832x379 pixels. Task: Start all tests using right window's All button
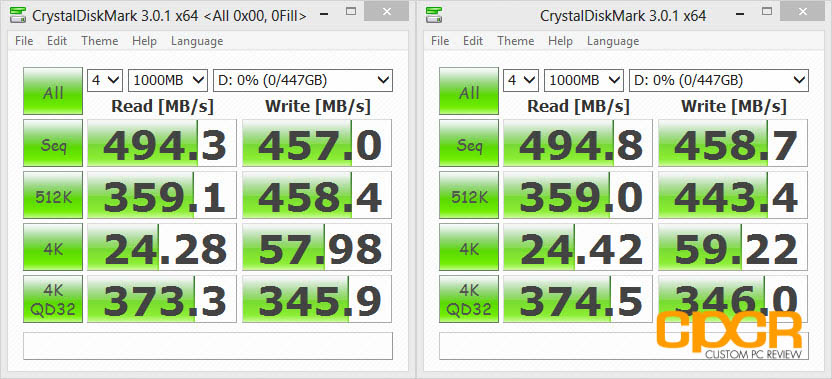[469, 91]
